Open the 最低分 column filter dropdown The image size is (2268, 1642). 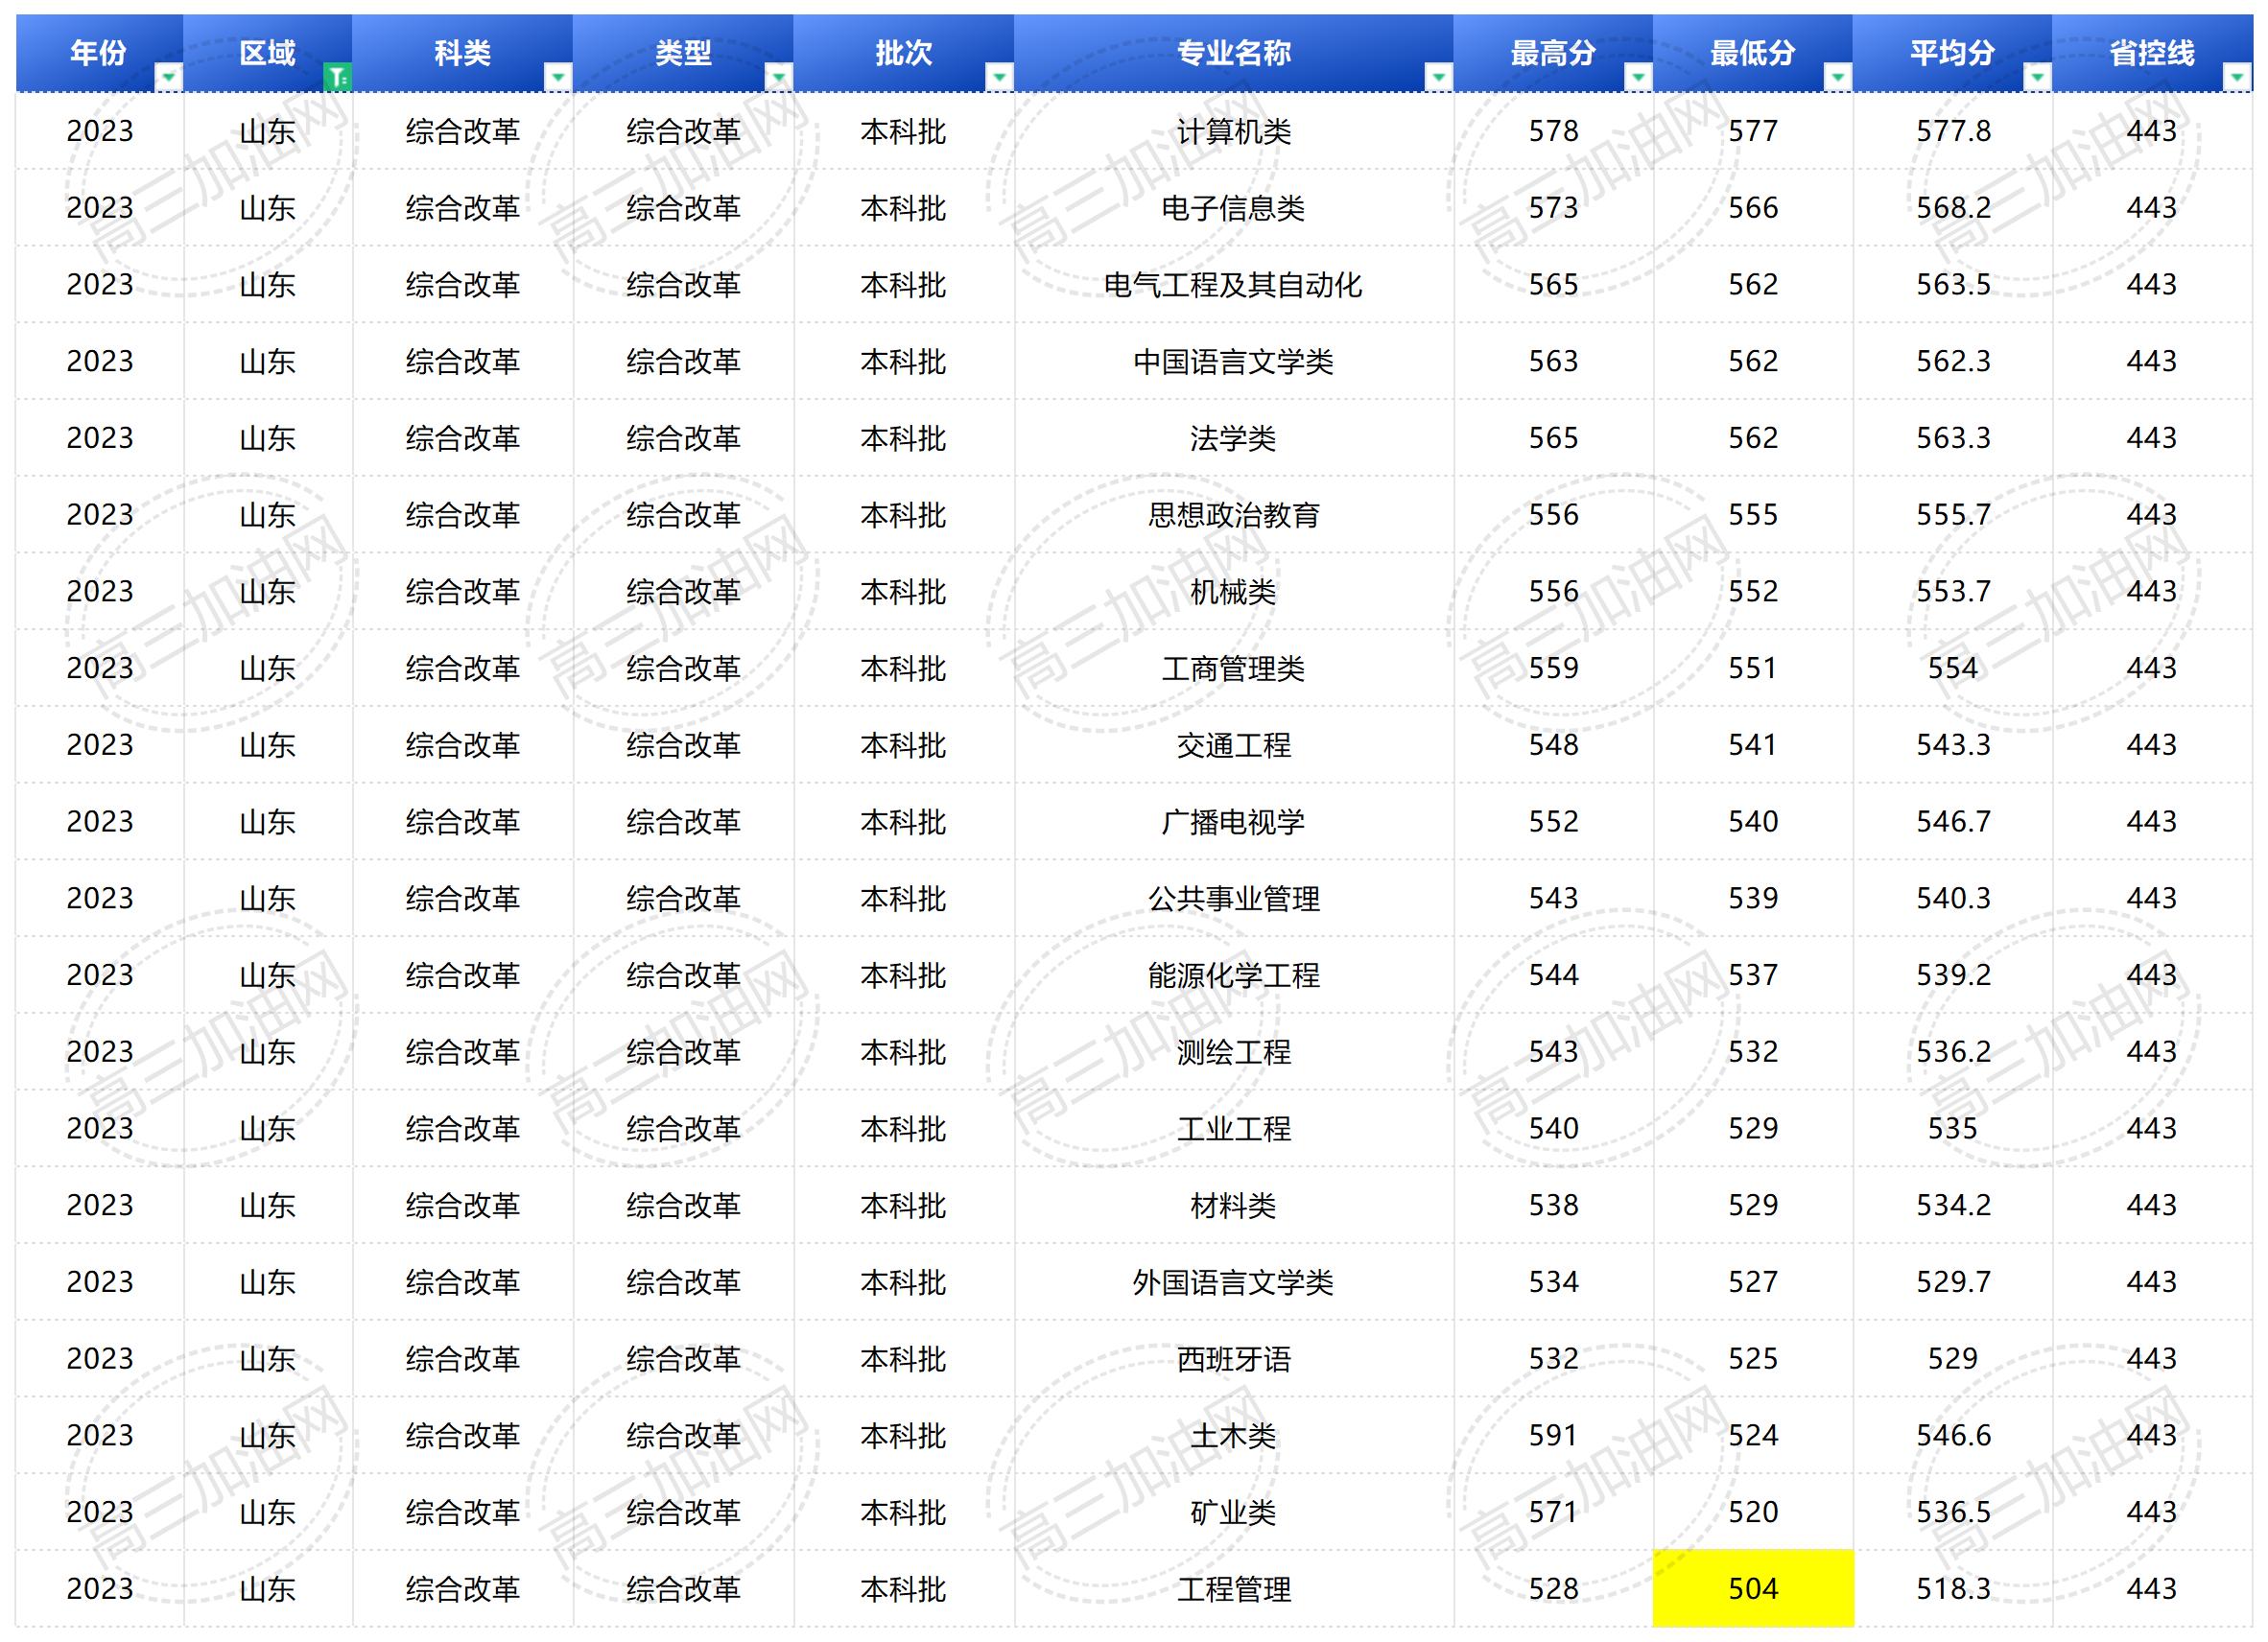(x=1838, y=77)
